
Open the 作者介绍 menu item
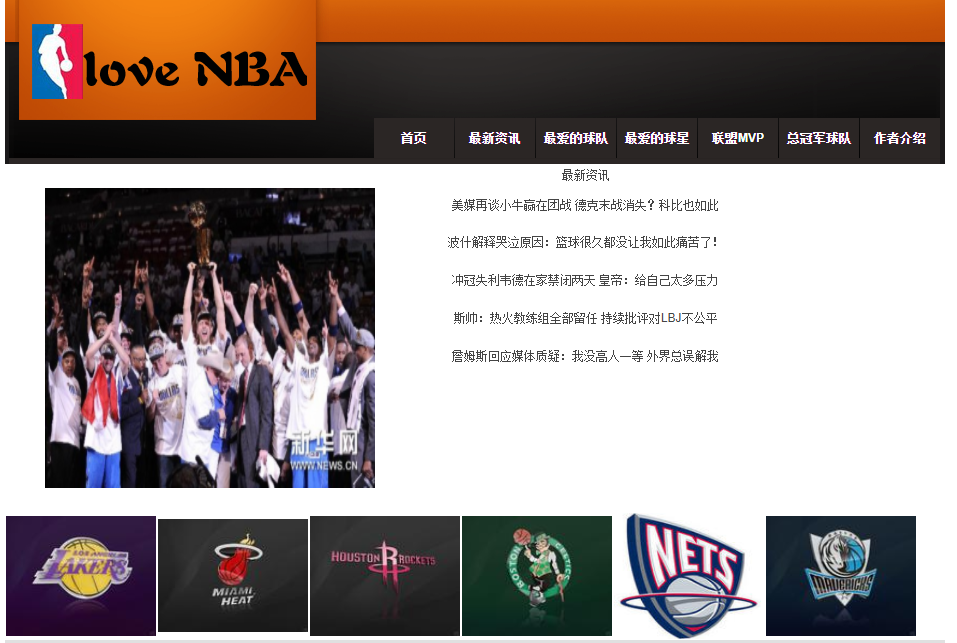pos(900,138)
